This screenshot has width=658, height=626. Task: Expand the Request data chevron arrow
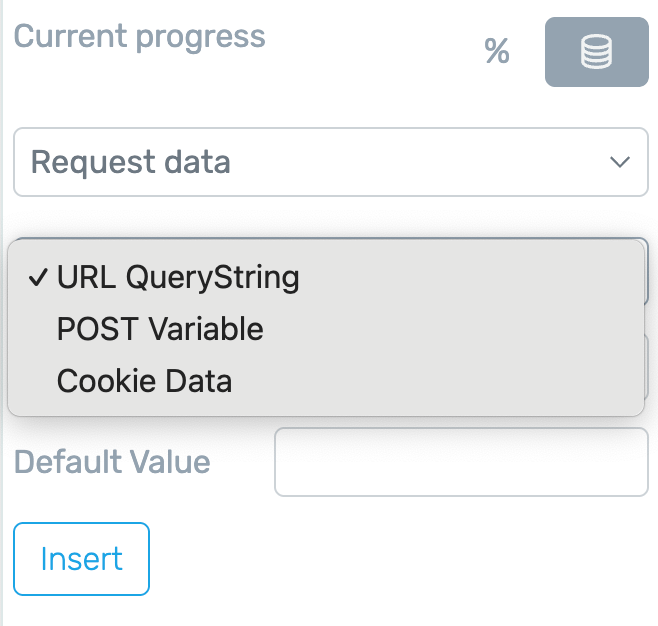(620, 162)
